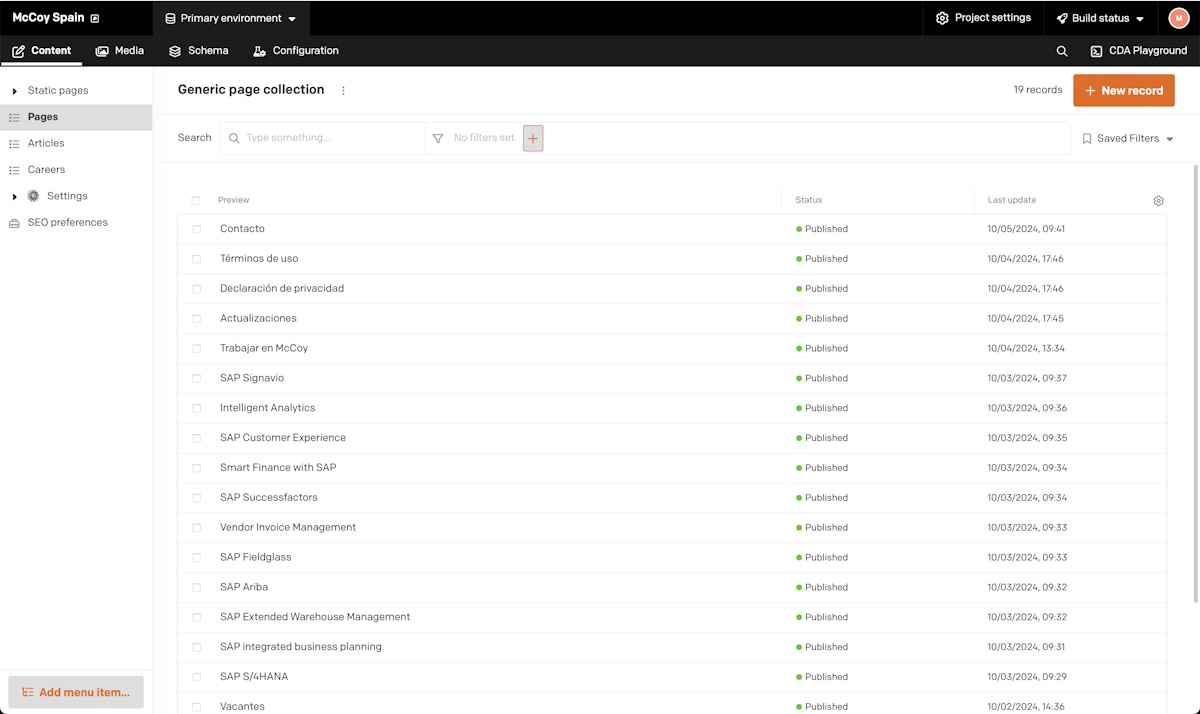Select the Declaración de privacidad checkbox
The height and width of the screenshot is (714, 1200).
point(196,289)
